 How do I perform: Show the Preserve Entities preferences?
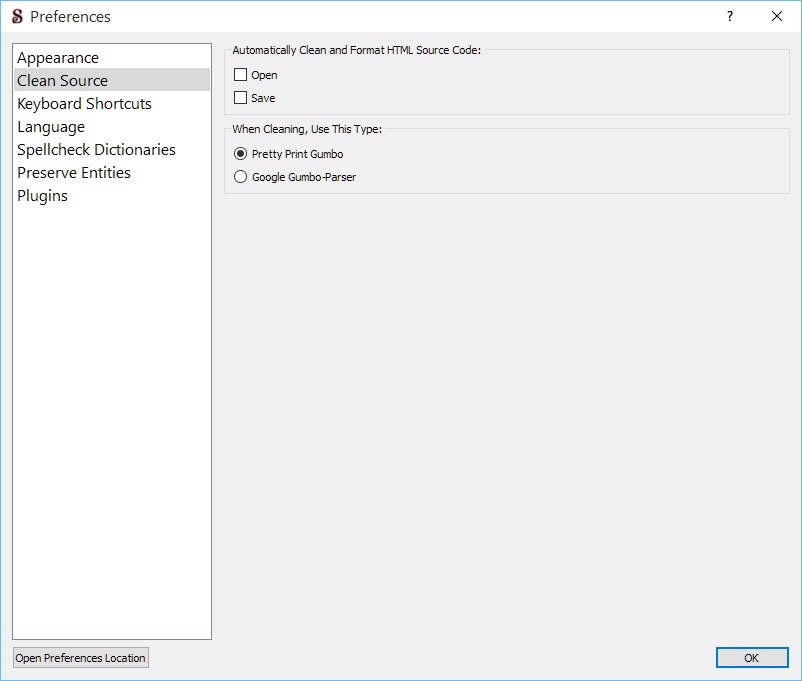pos(74,173)
